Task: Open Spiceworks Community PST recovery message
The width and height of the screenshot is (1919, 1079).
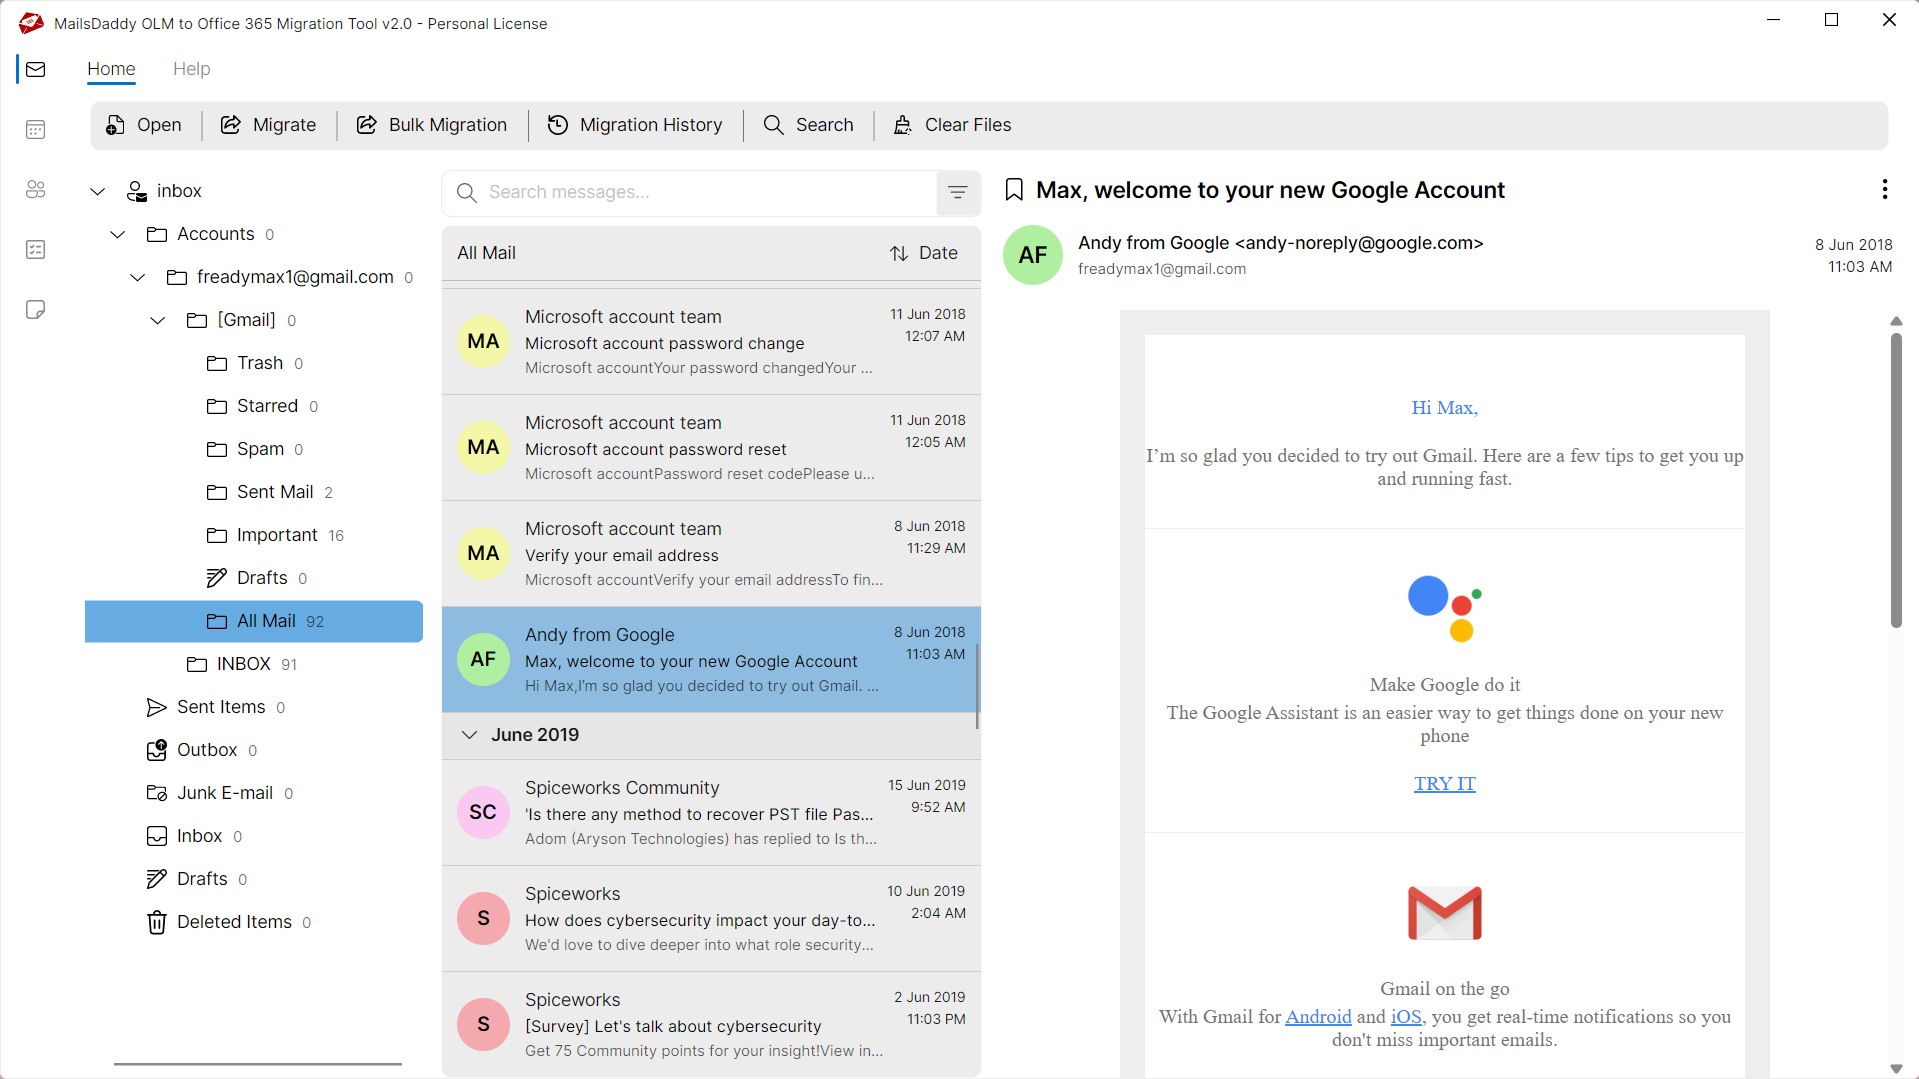Action: pos(711,813)
